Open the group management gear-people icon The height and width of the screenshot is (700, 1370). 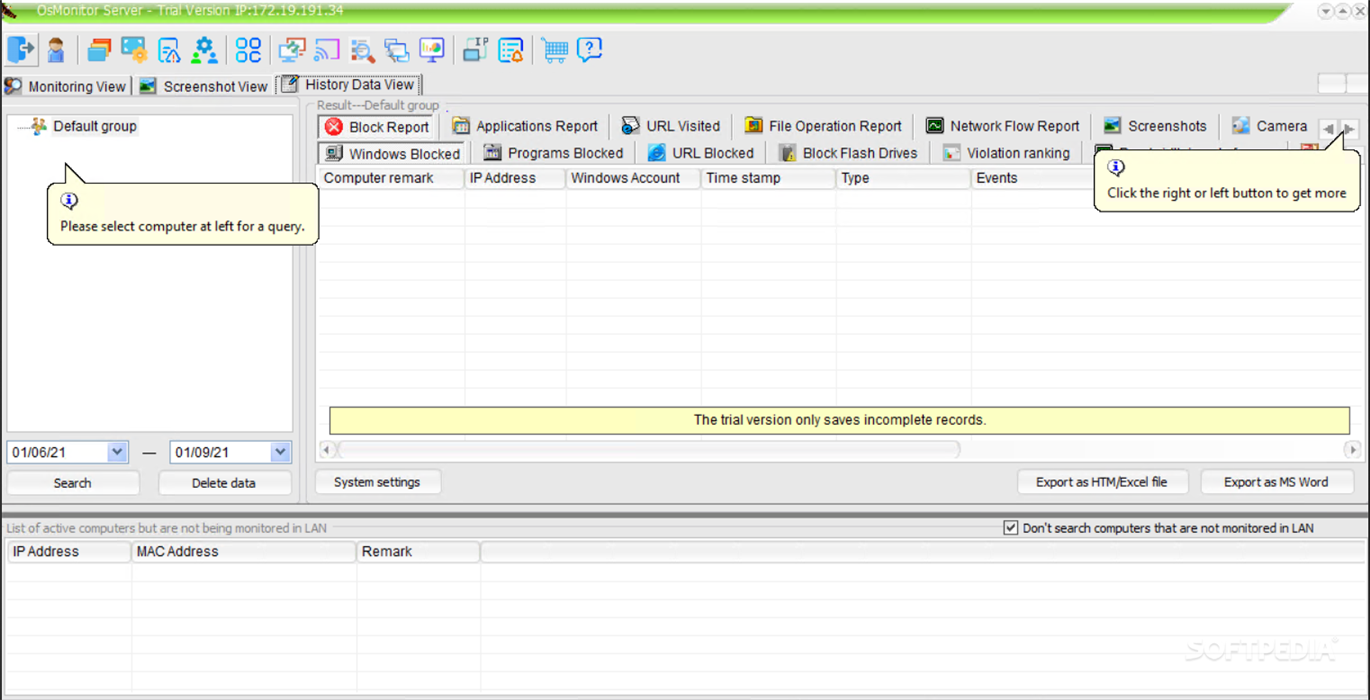(205, 49)
